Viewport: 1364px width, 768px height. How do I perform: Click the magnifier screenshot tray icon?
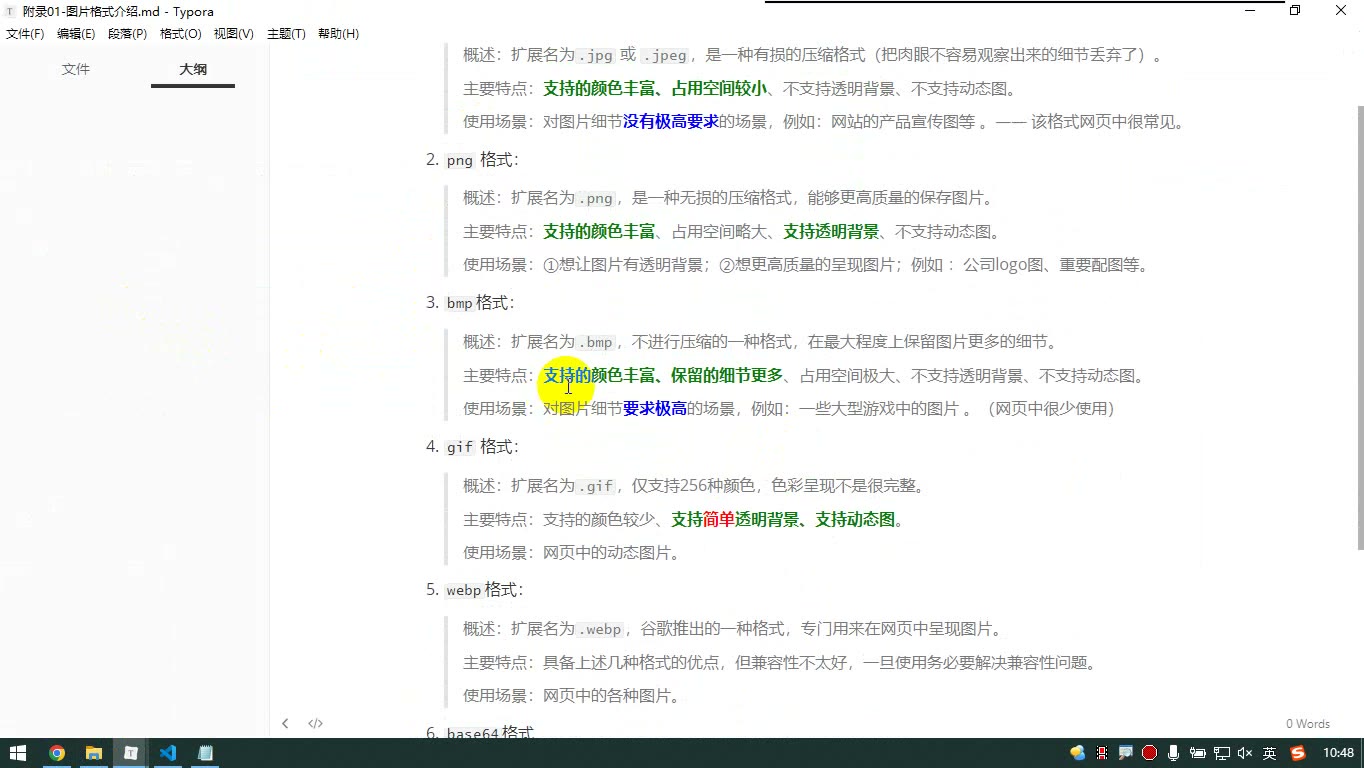(1126, 753)
